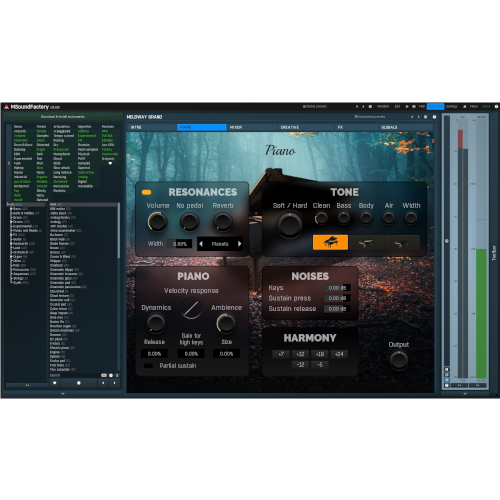Viewport: 500px width, 500px height.
Task: Click the home icon in top bar
Action: coord(465,107)
